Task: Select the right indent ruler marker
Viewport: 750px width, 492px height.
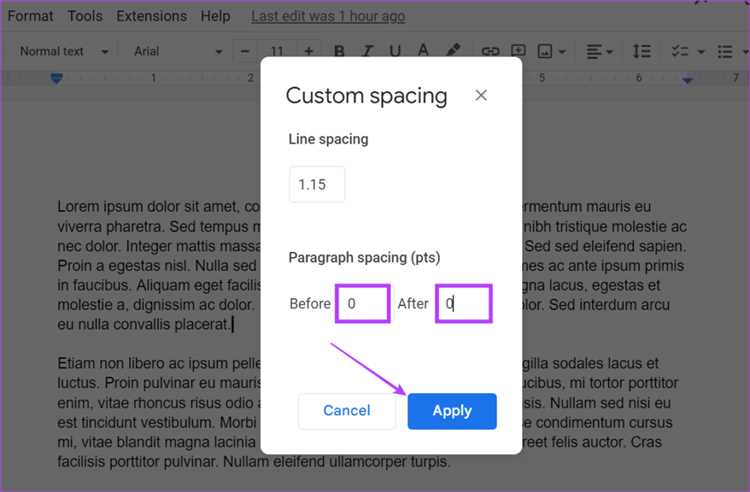Action: pyautogui.click(x=687, y=79)
